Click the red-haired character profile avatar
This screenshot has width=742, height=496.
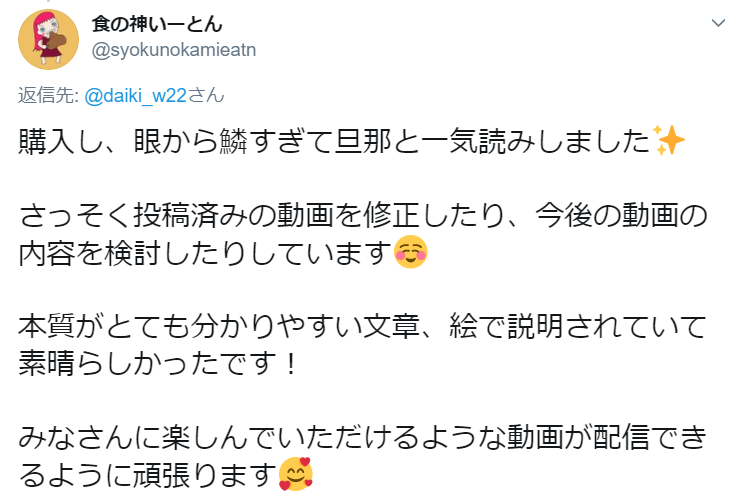click(48, 40)
